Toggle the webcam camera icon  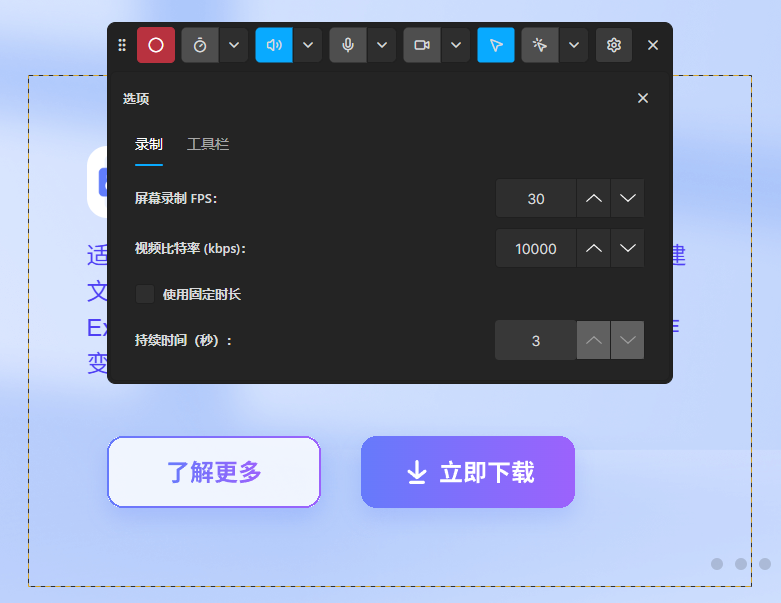(422, 45)
